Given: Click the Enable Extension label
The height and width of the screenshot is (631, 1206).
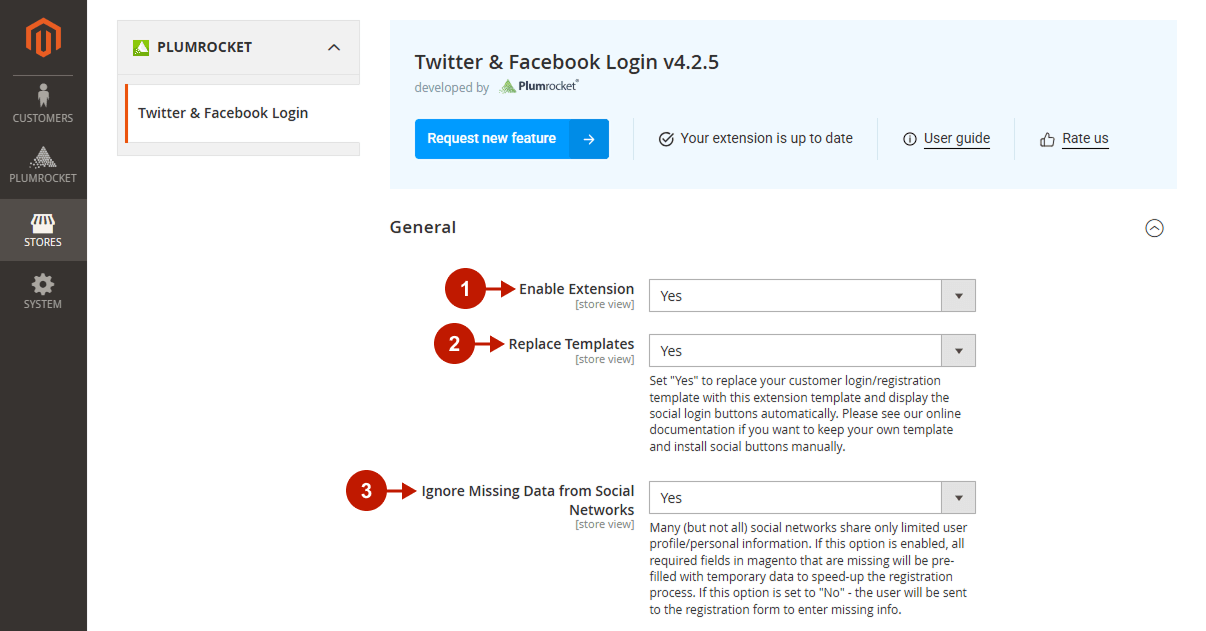Looking at the screenshot, I should click(x=576, y=289).
